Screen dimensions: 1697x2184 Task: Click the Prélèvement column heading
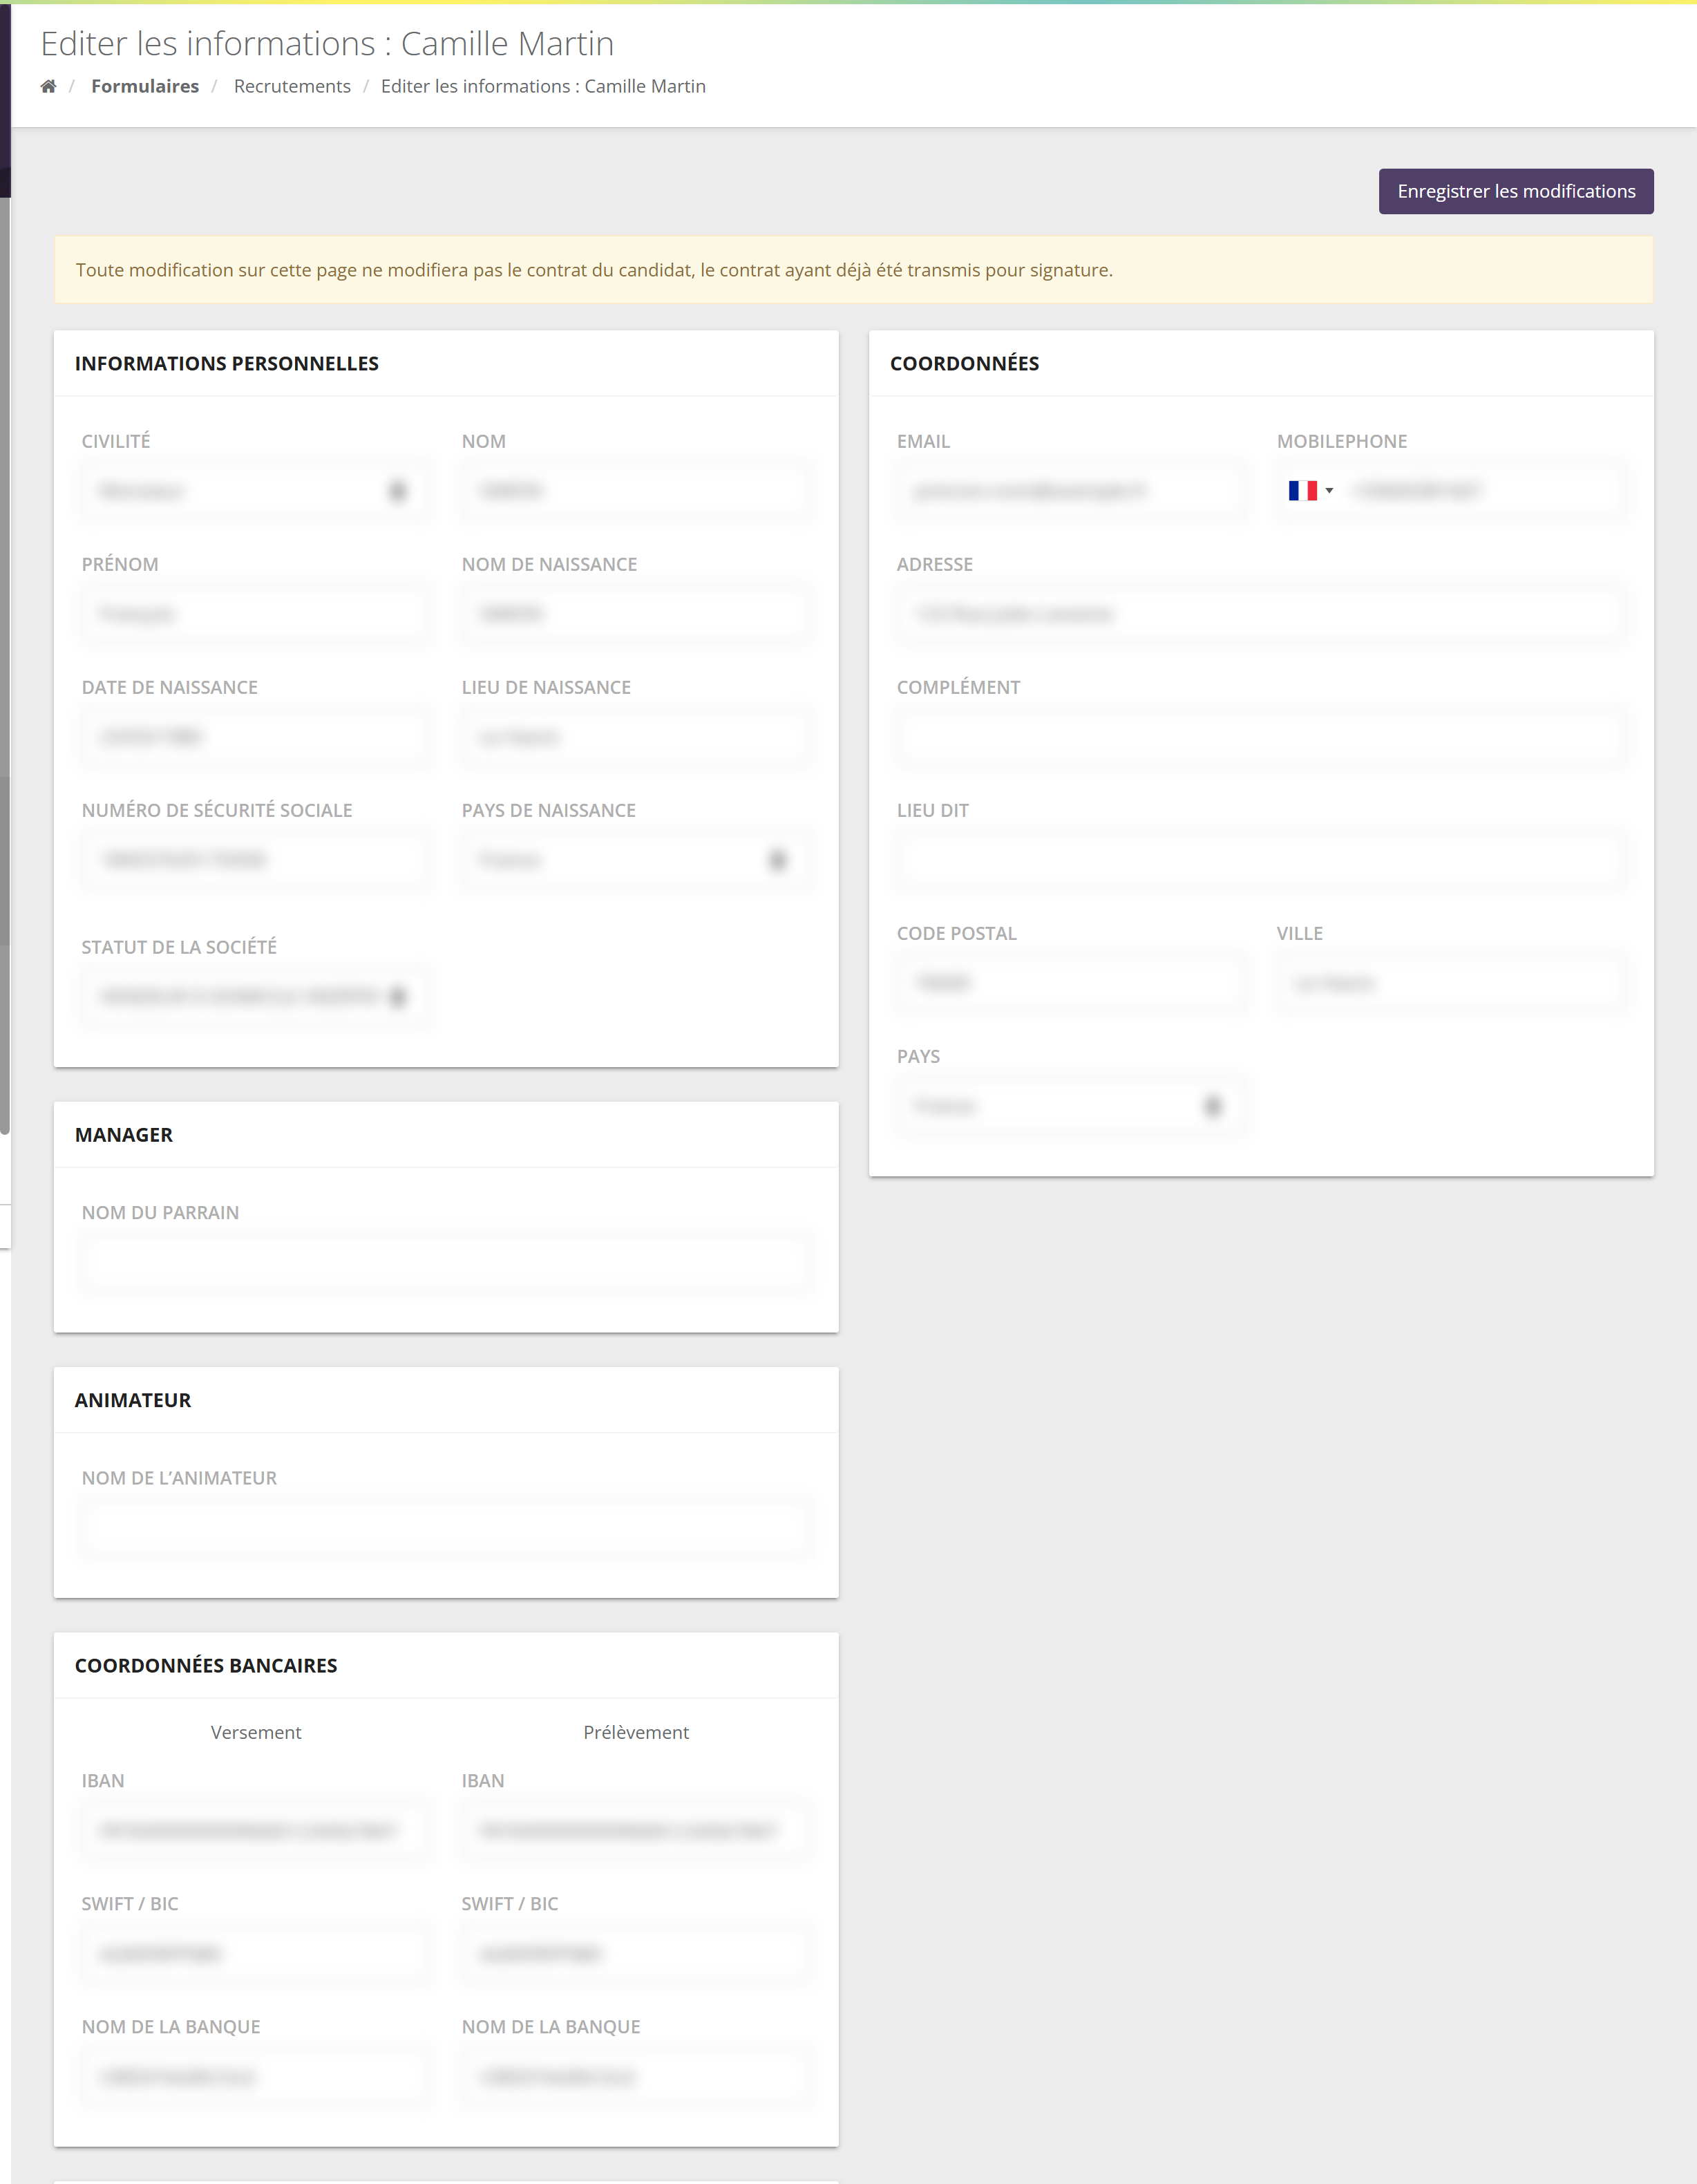pos(636,1732)
